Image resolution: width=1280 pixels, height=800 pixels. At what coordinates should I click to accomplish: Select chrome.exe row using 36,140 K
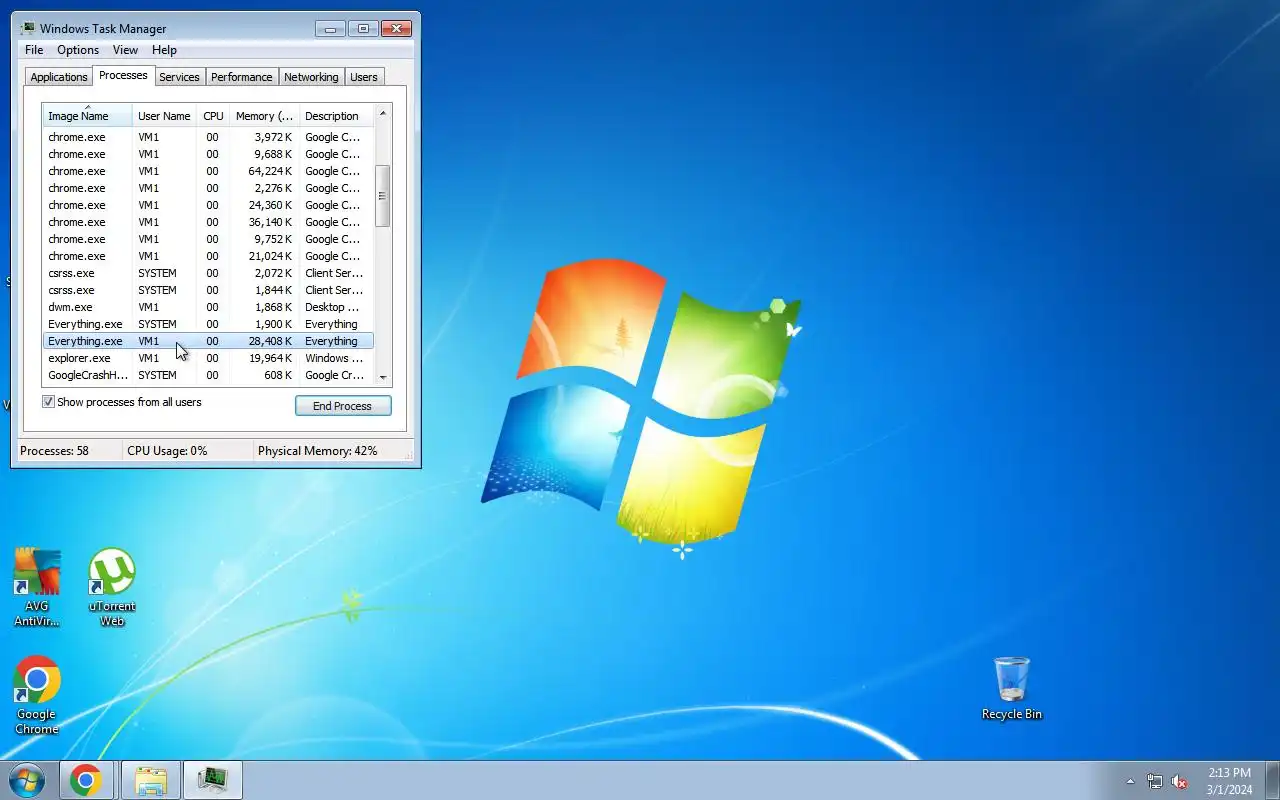(208, 222)
